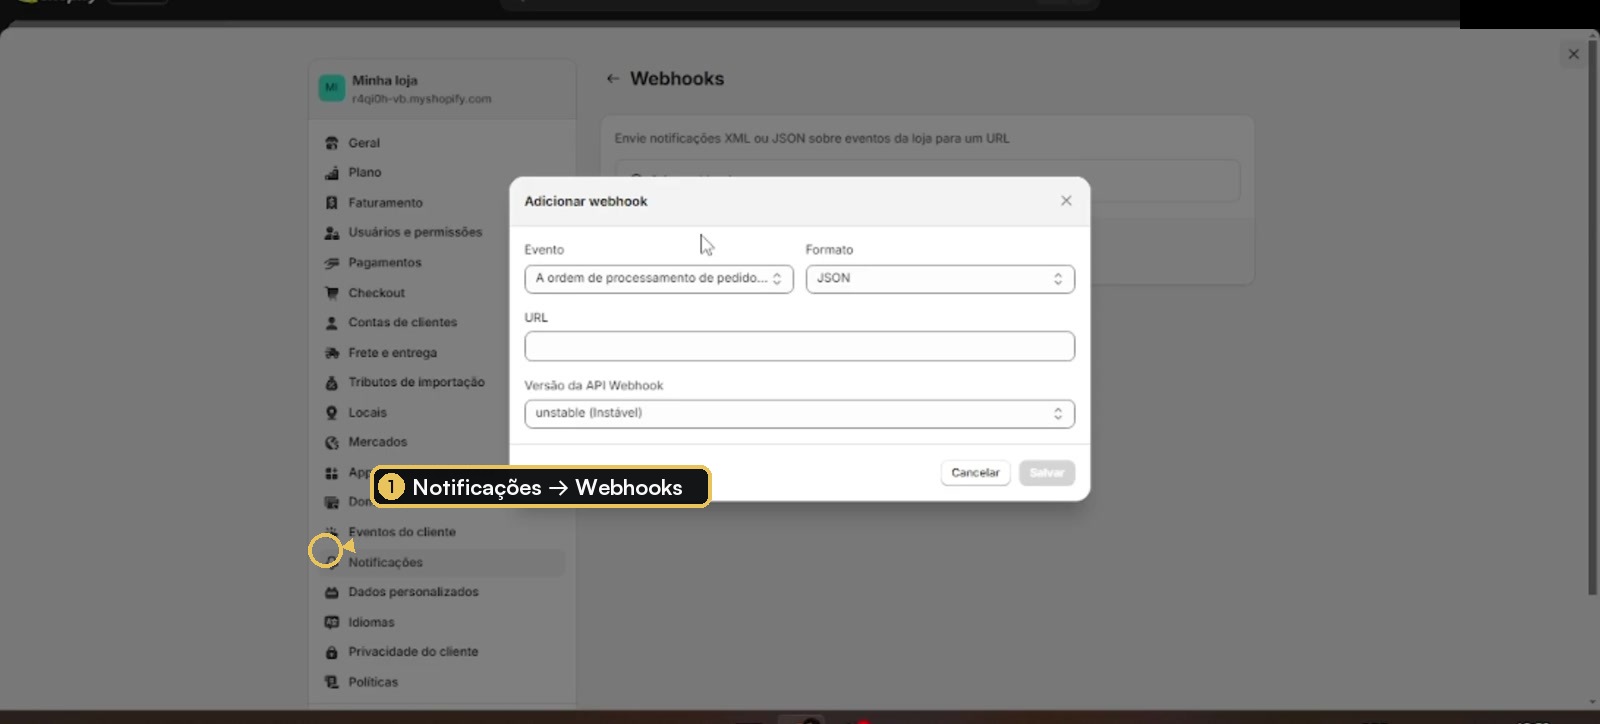This screenshot has width=1600, height=724.
Task: Open the Formato JSON dropdown
Action: [x=940, y=279]
